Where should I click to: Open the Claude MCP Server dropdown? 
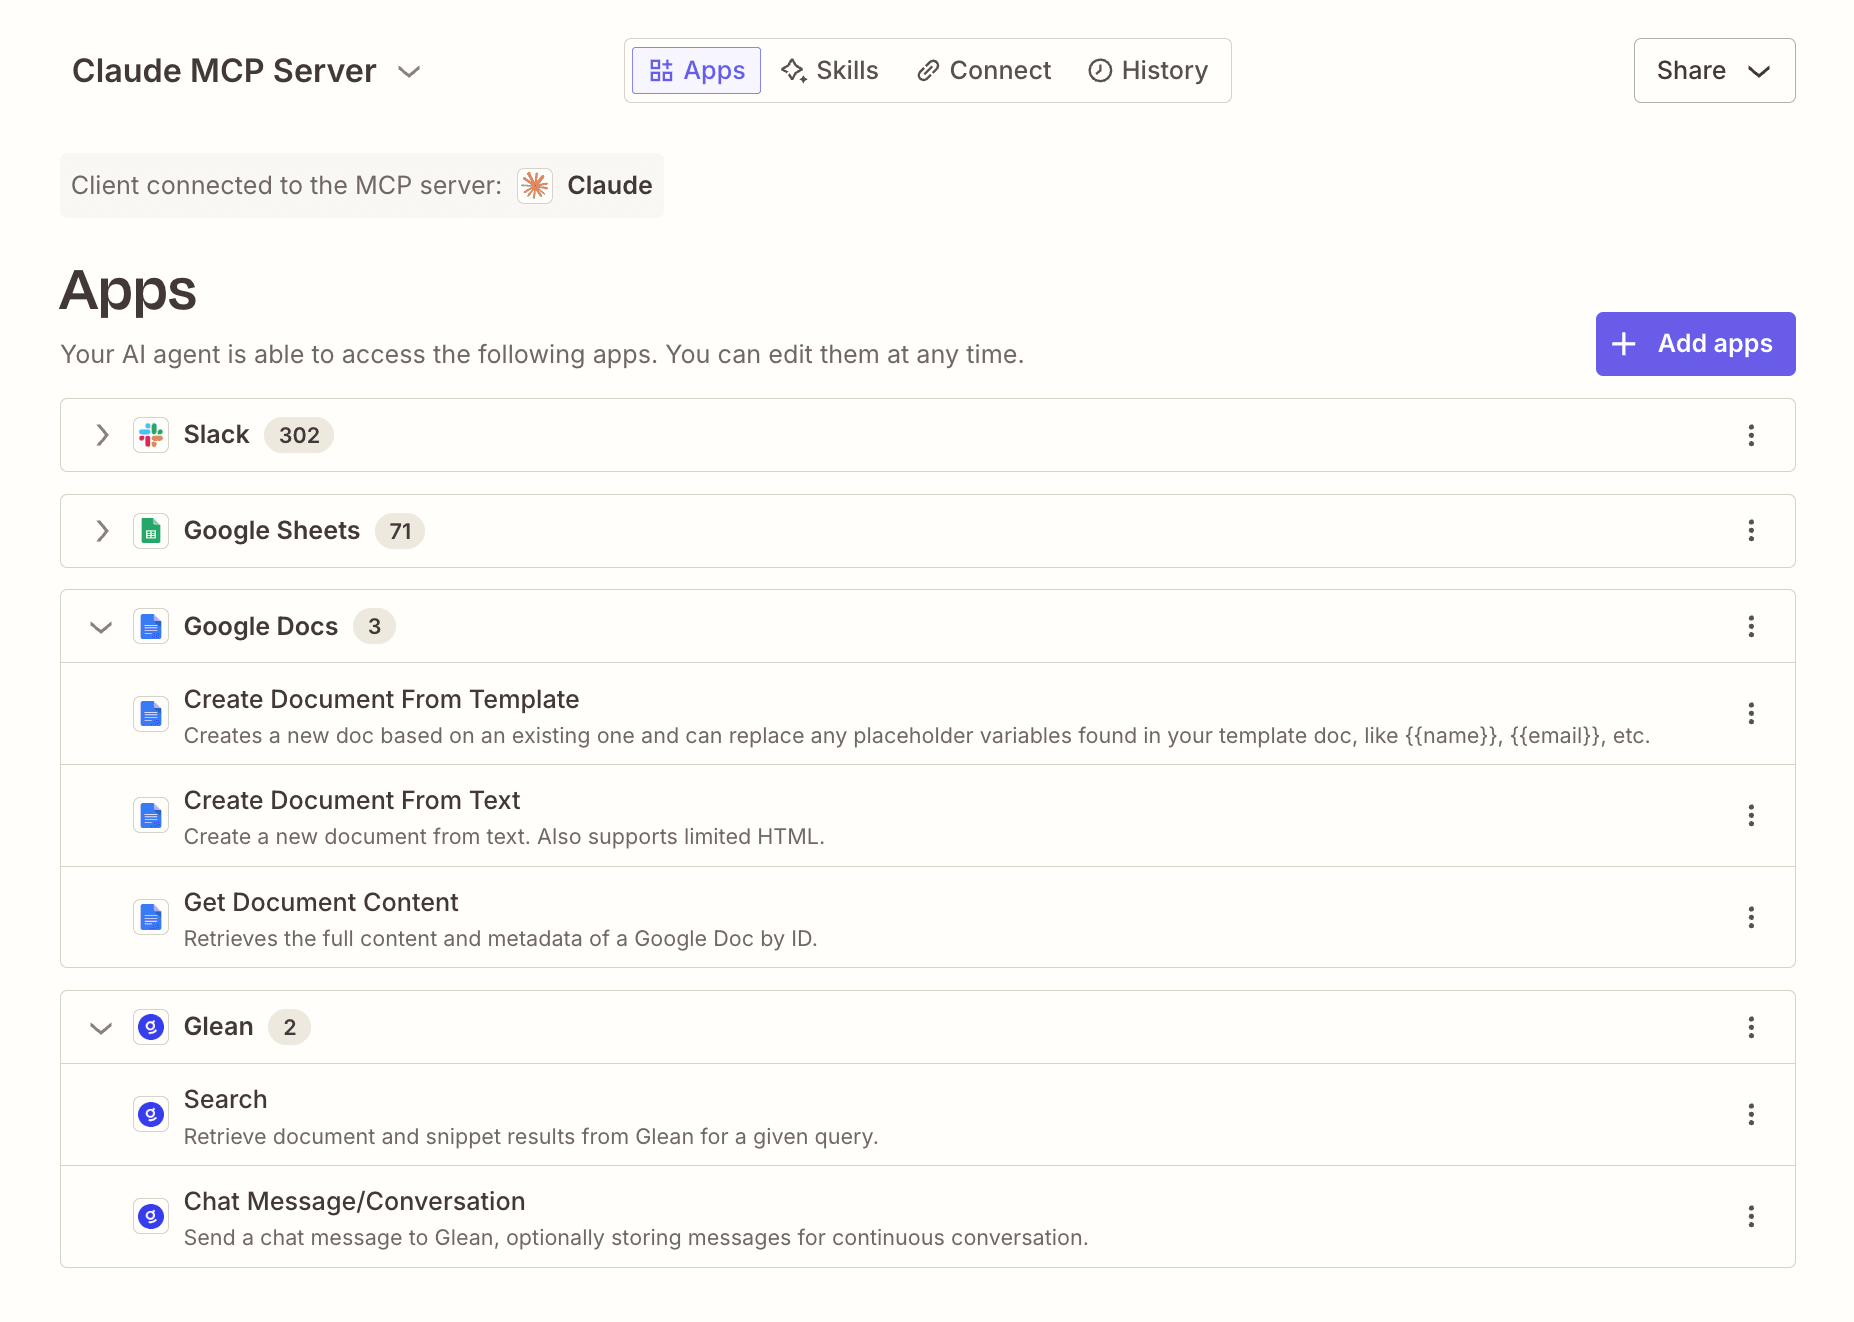pyautogui.click(x=408, y=71)
